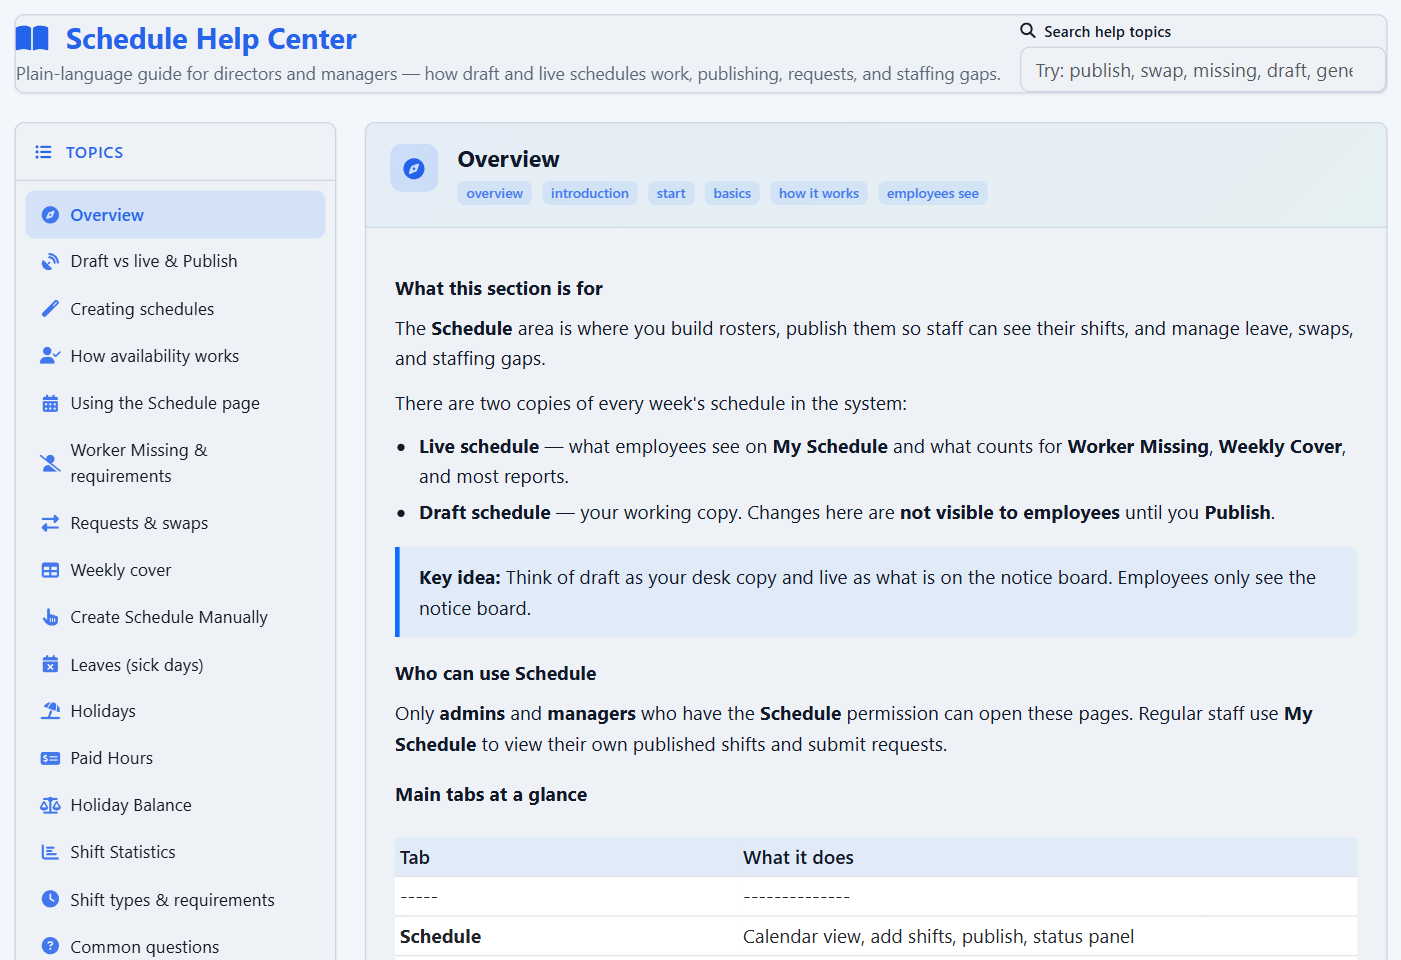This screenshot has height=960, width=1401.
Task: Open How availability works topic
Action: [175, 356]
